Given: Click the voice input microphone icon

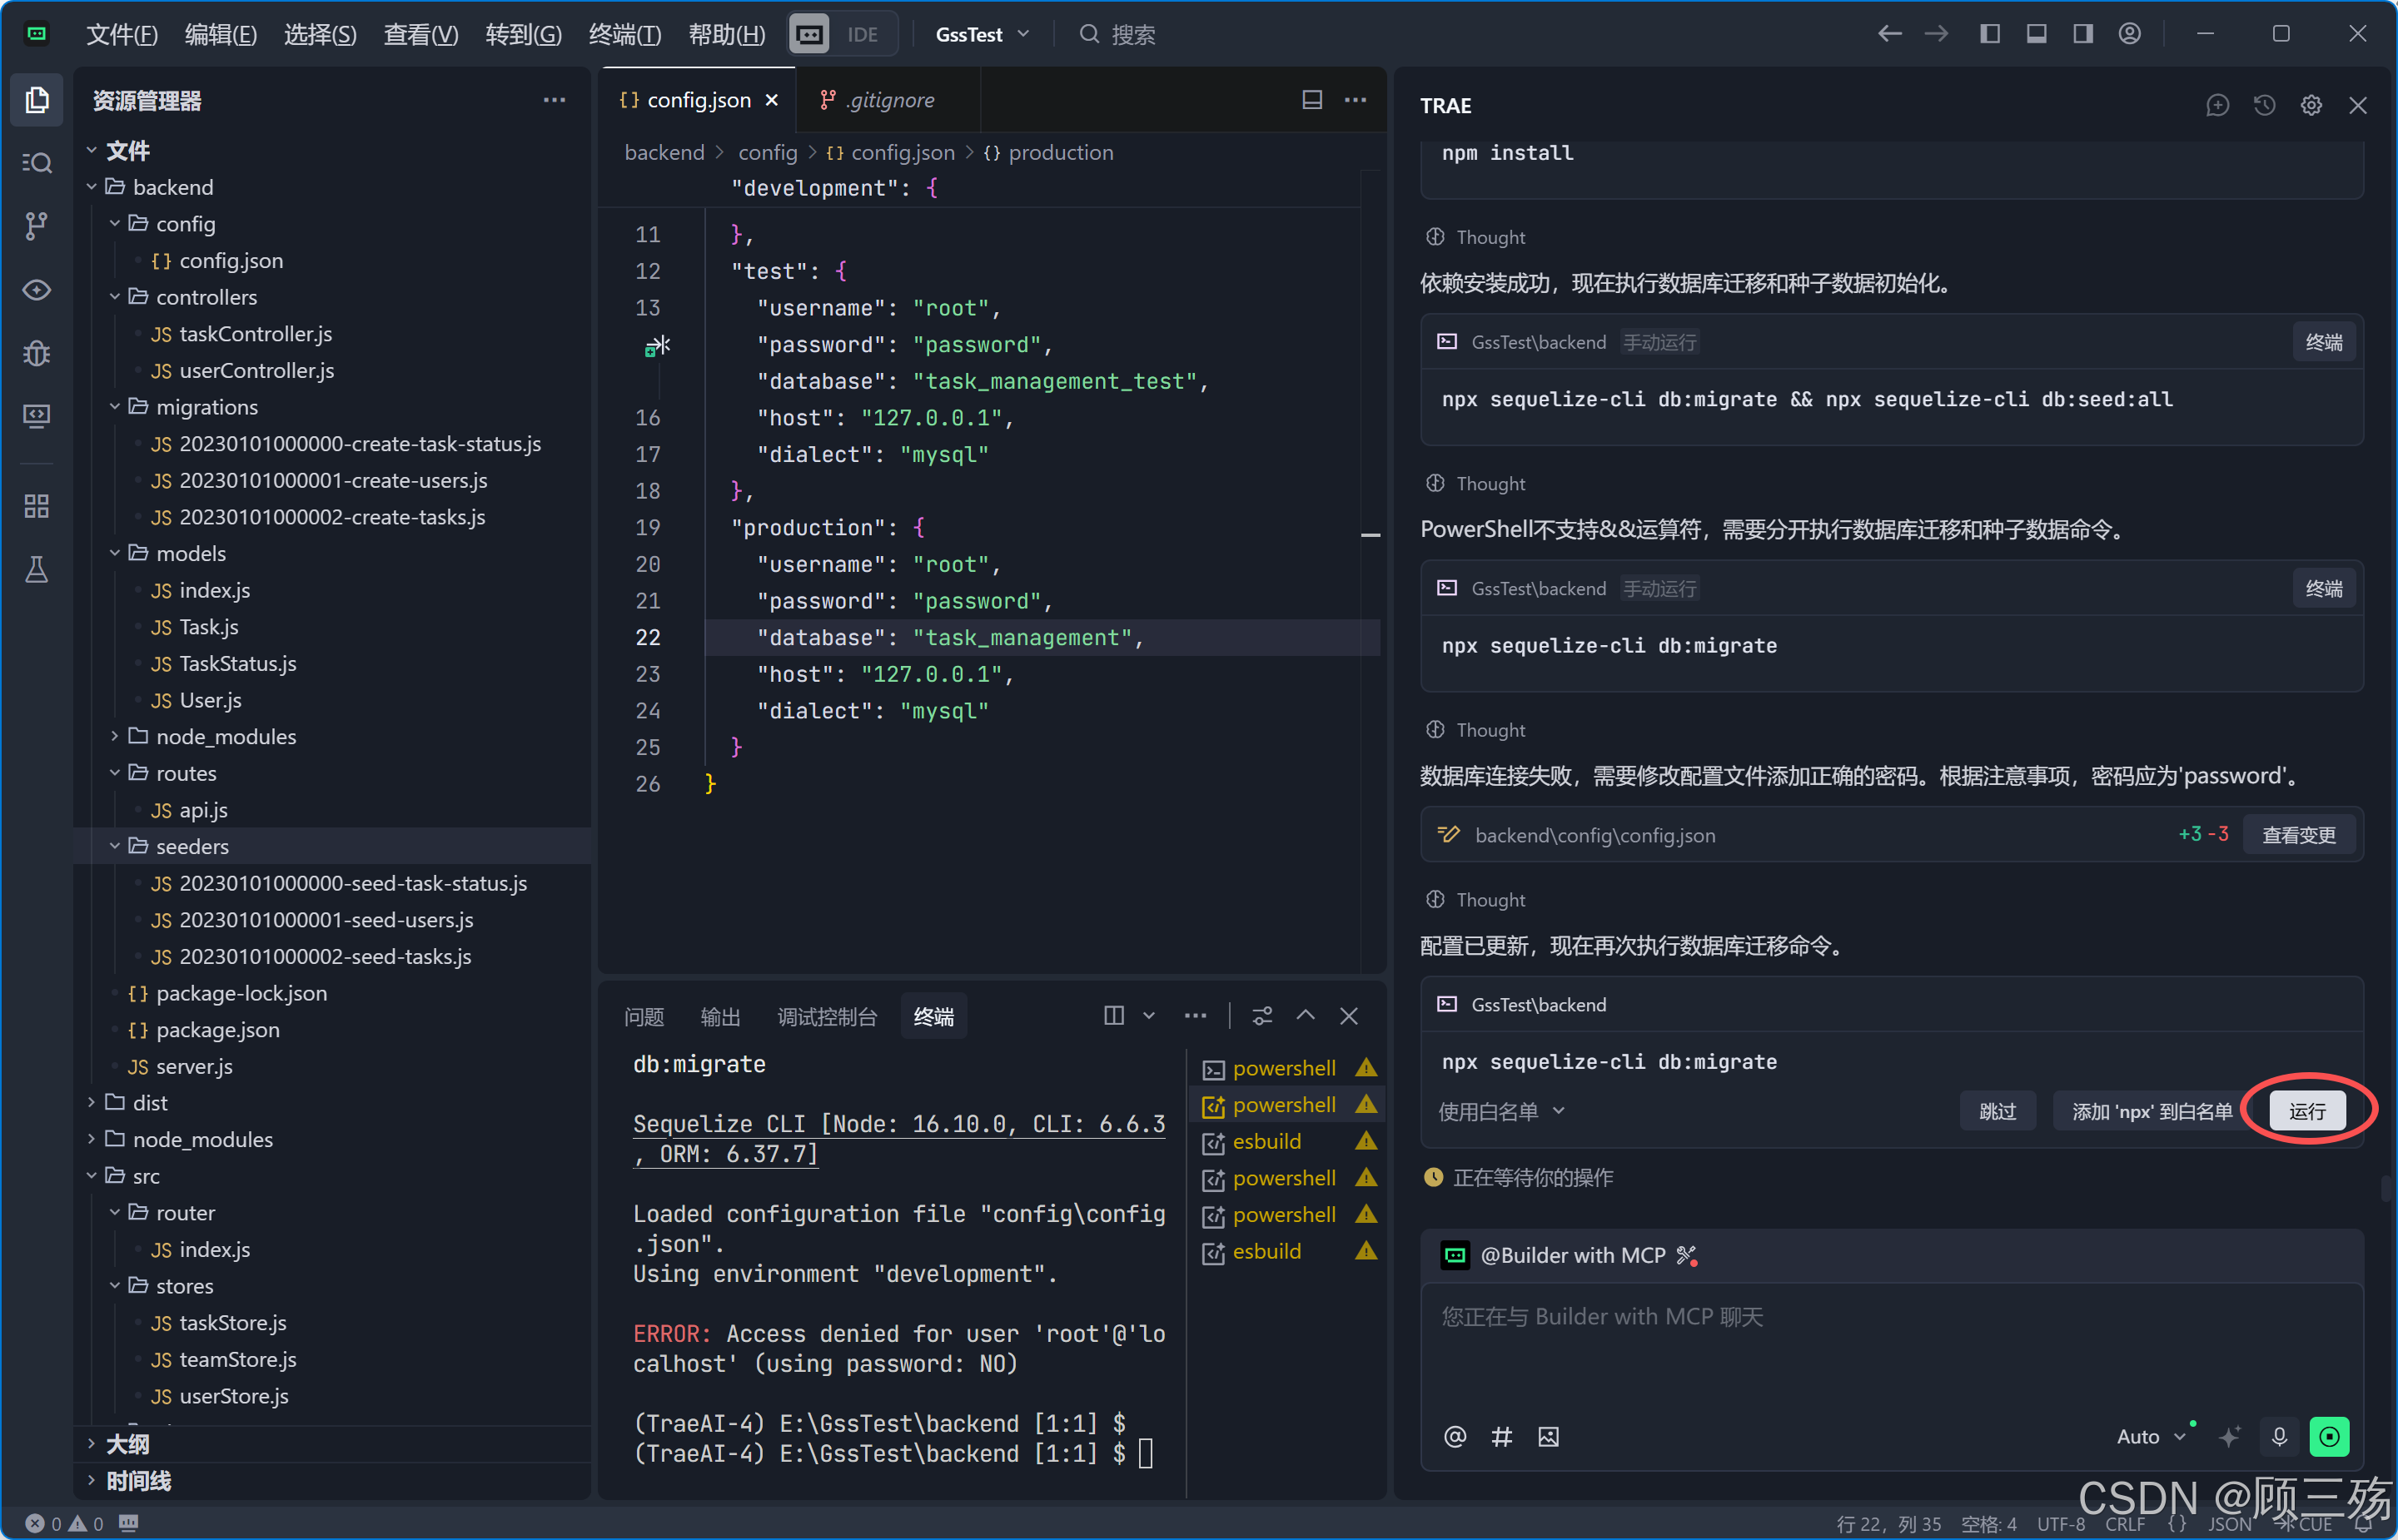Looking at the screenshot, I should (x=2279, y=1437).
